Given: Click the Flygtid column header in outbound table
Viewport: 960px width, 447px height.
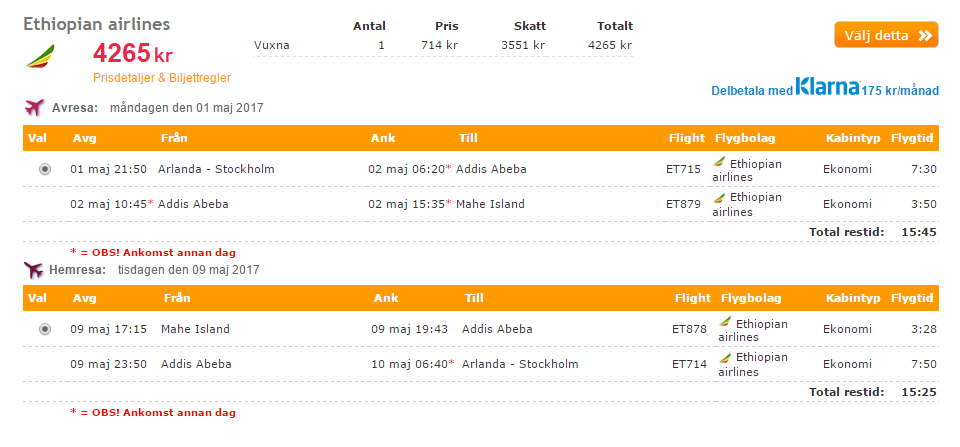Looking at the screenshot, I should pyautogui.click(x=912, y=138).
